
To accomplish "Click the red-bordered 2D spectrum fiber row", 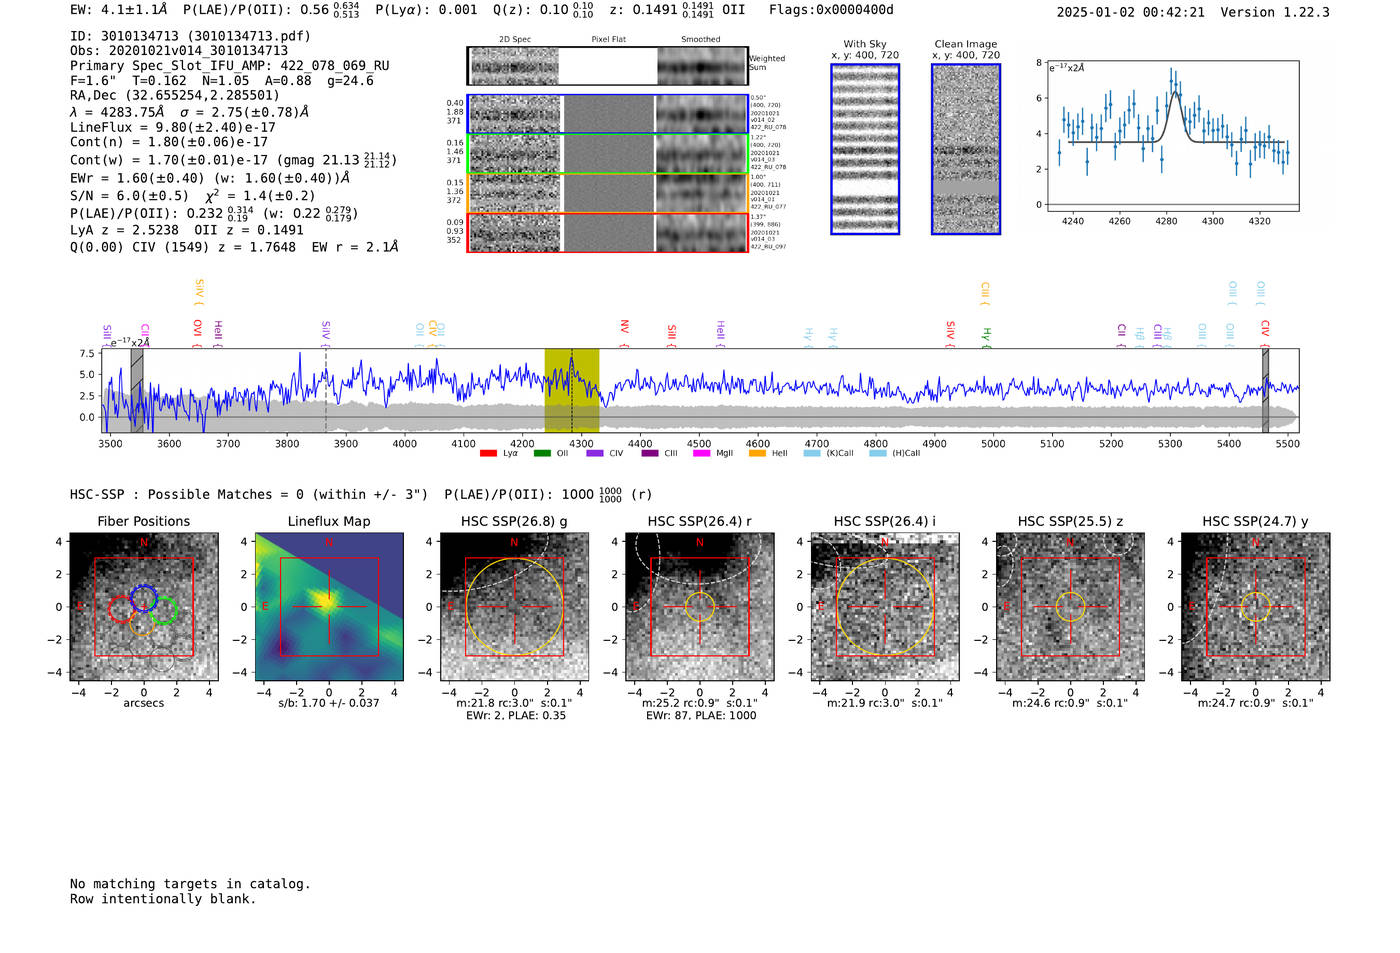I will pyautogui.click(x=608, y=232).
